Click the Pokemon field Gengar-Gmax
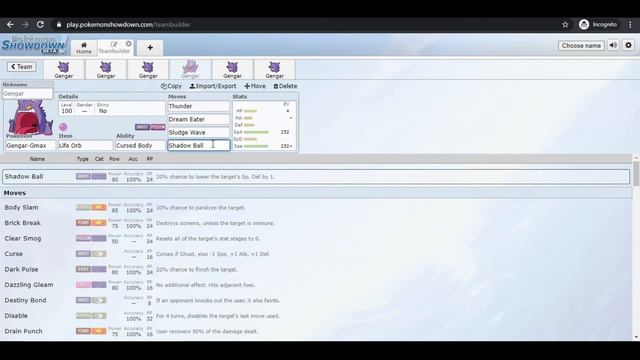The width and height of the screenshot is (640, 360). [x=31, y=145]
